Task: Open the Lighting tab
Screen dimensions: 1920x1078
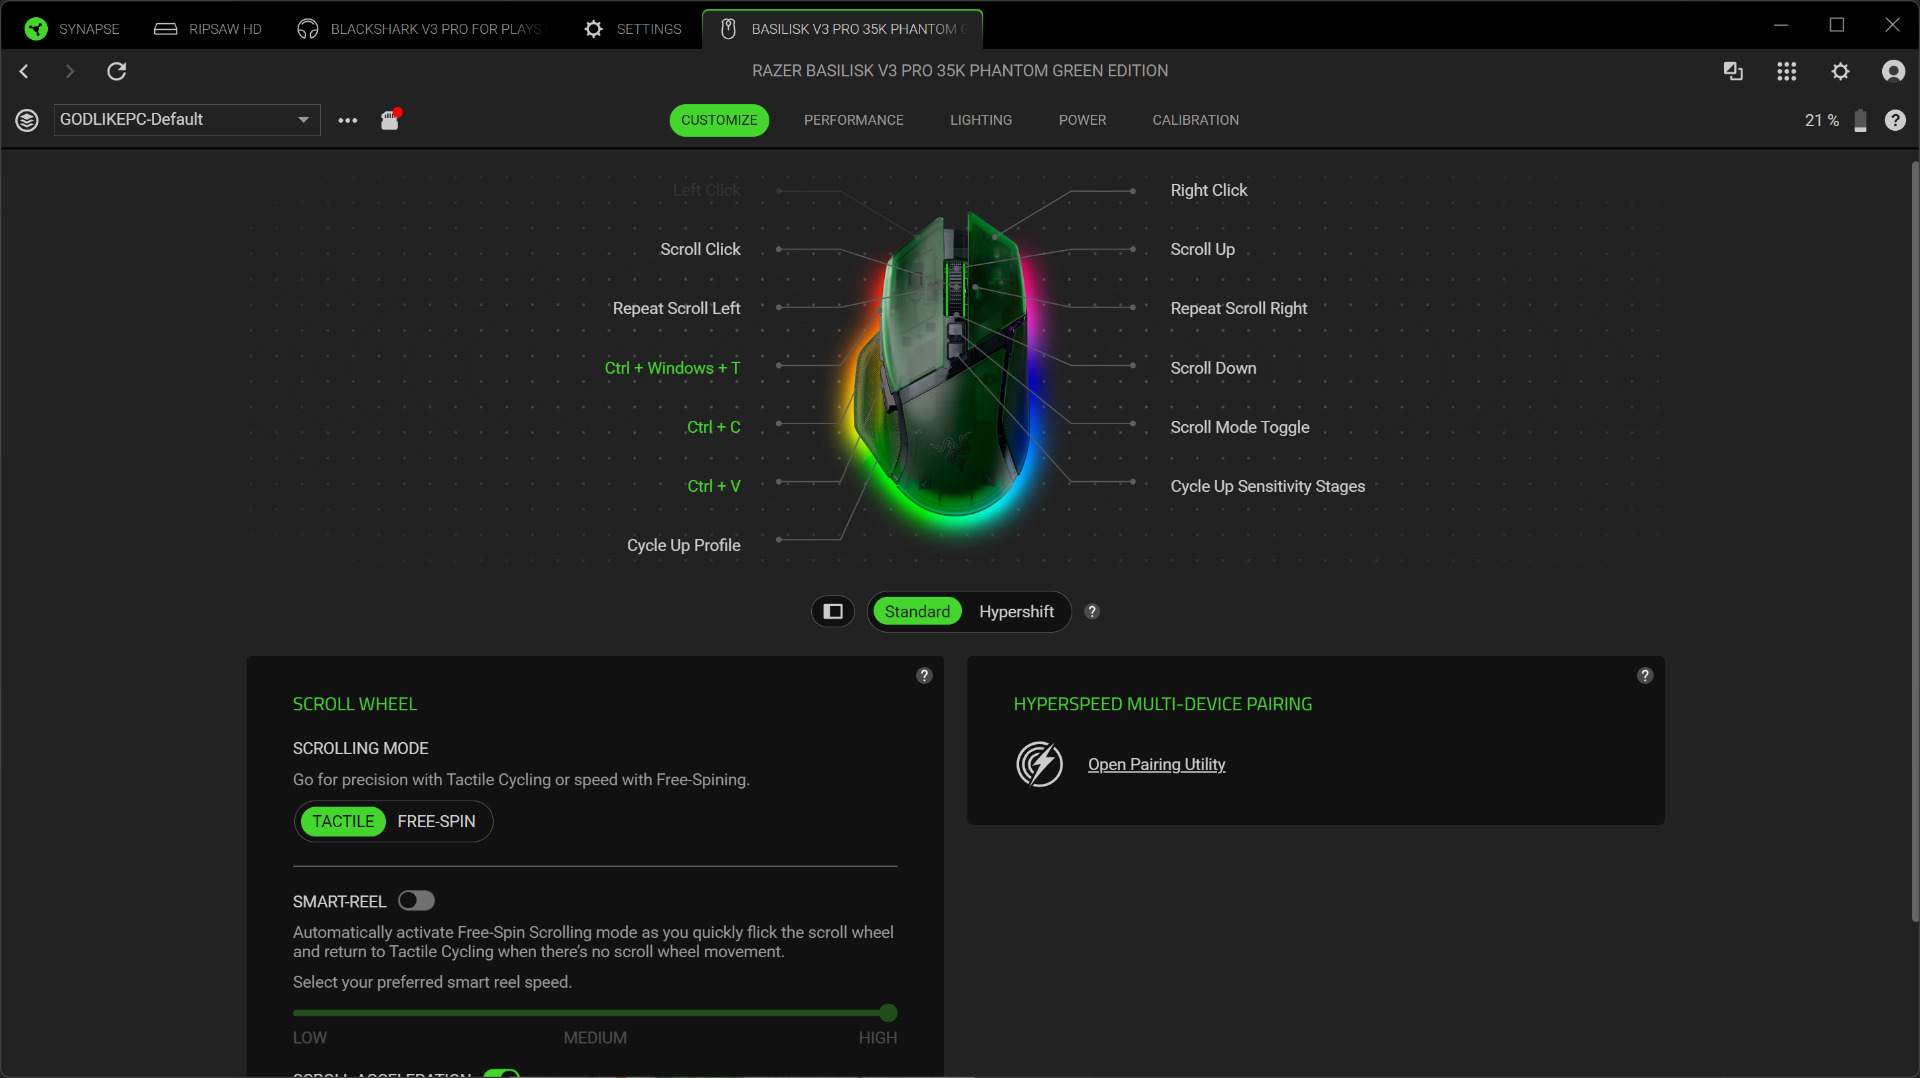Action: tap(980, 120)
